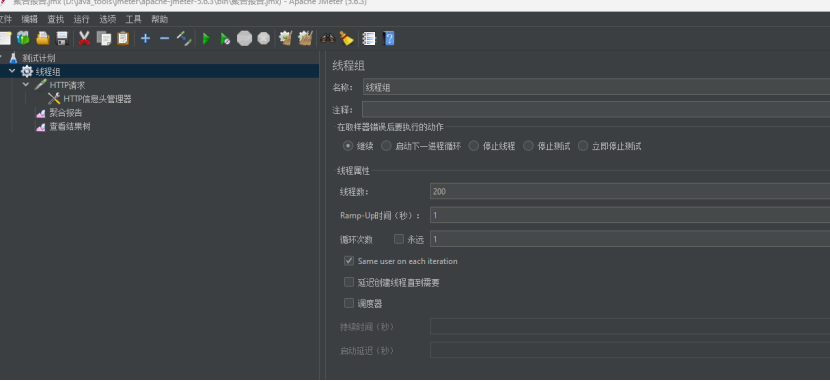830x381 pixels.
Task: Paste using the clipboard icon
Action: tap(123, 38)
